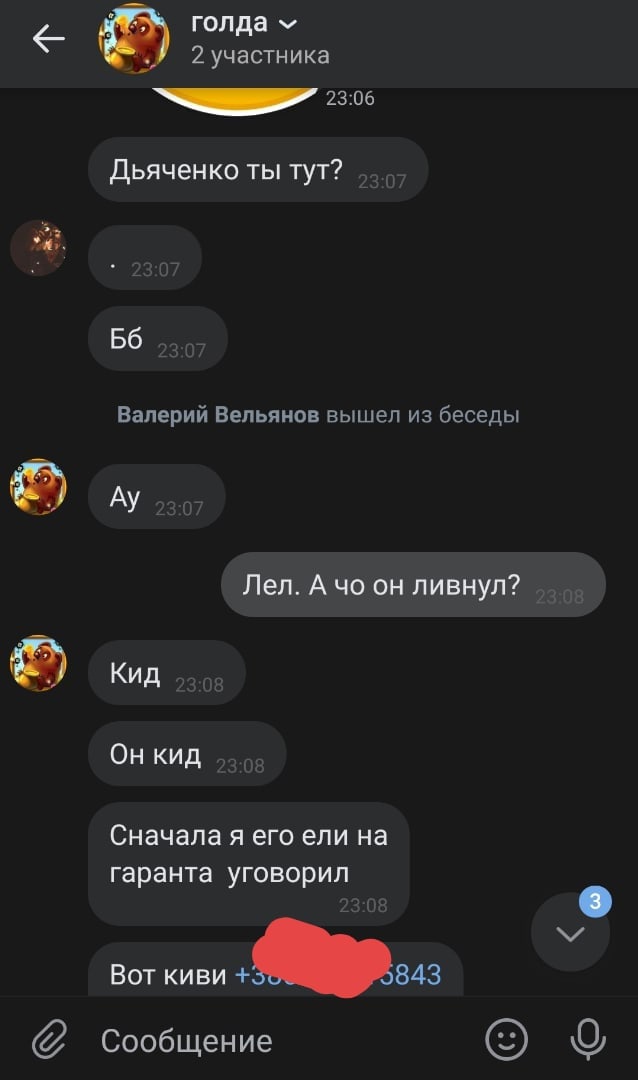Tap the dark avatar beside the dot message

coord(38,248)
